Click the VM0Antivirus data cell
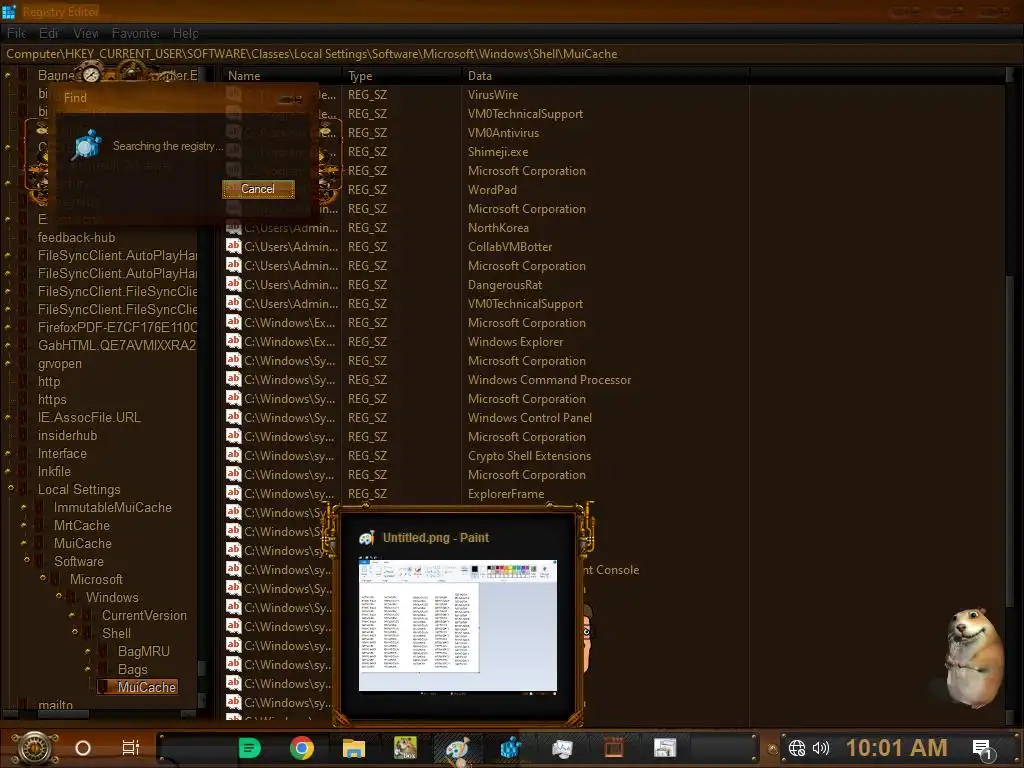 [x=504, y=133]
